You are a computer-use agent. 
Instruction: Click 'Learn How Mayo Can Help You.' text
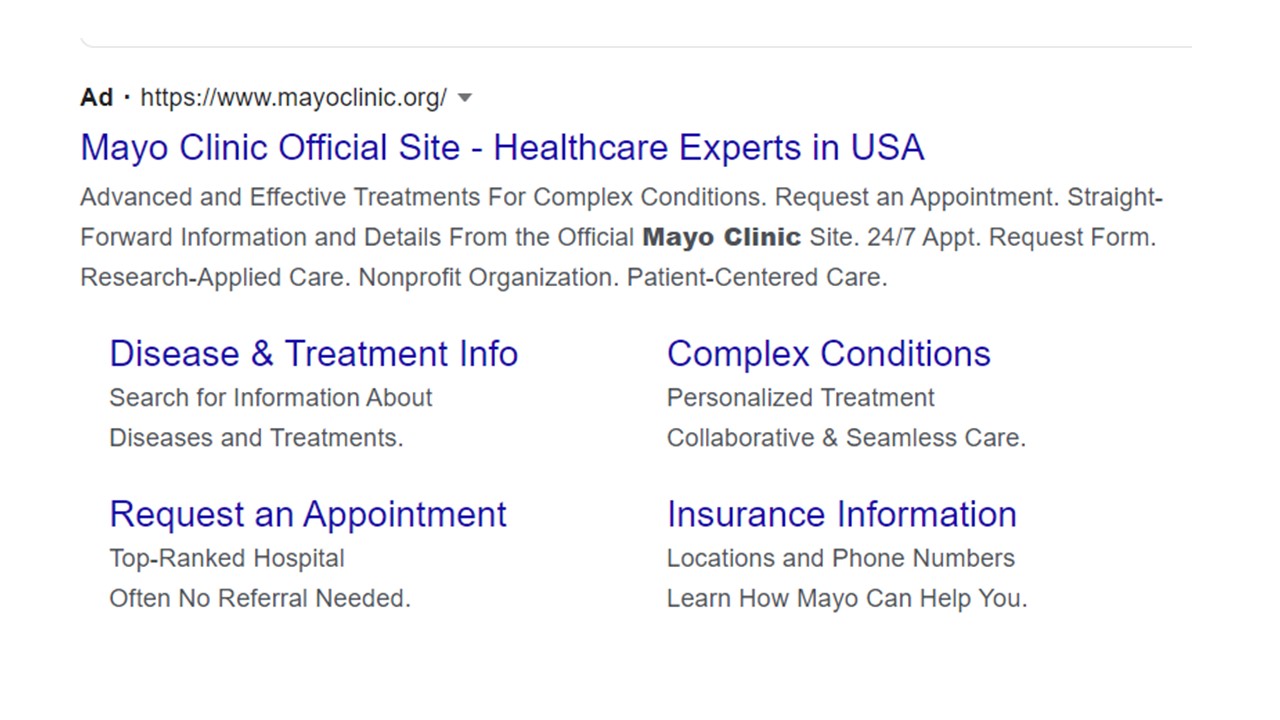847,598
